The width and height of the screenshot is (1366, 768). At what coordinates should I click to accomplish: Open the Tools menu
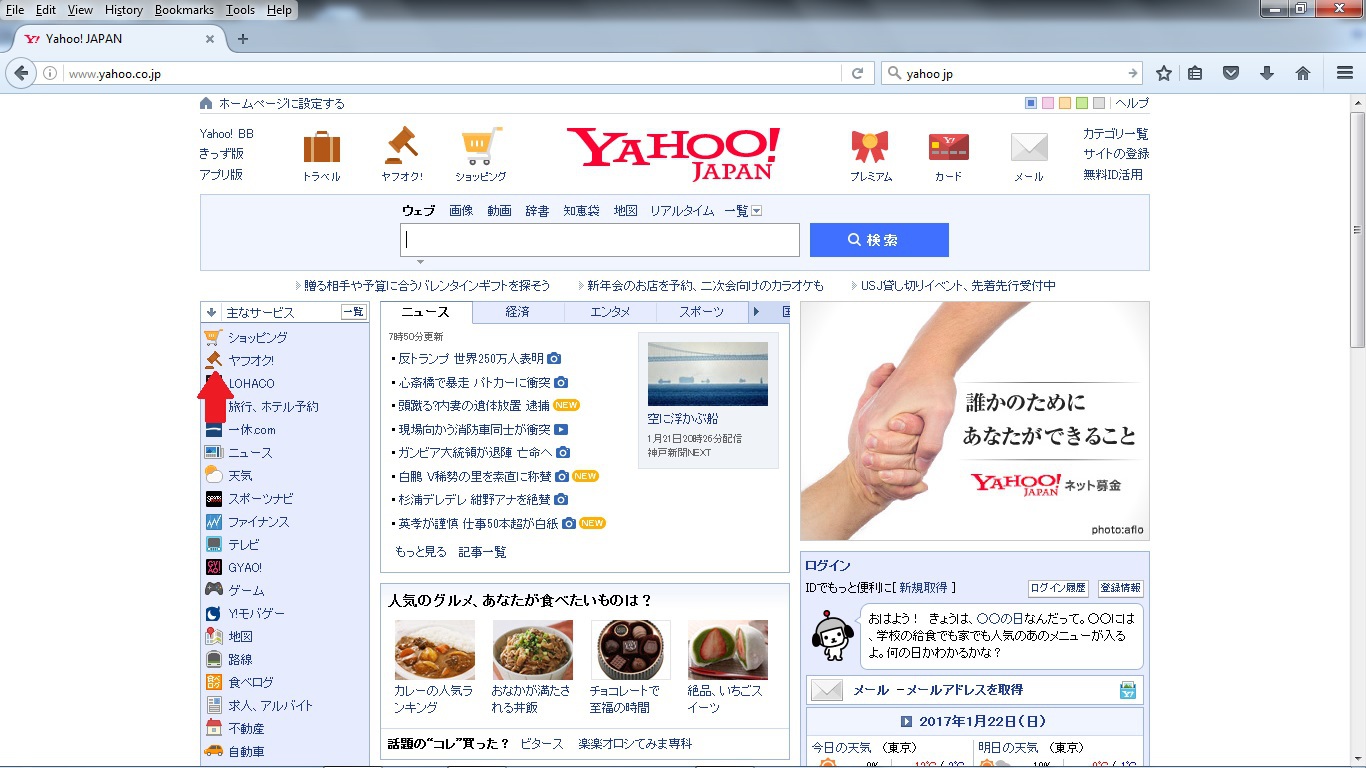[240, 10]
